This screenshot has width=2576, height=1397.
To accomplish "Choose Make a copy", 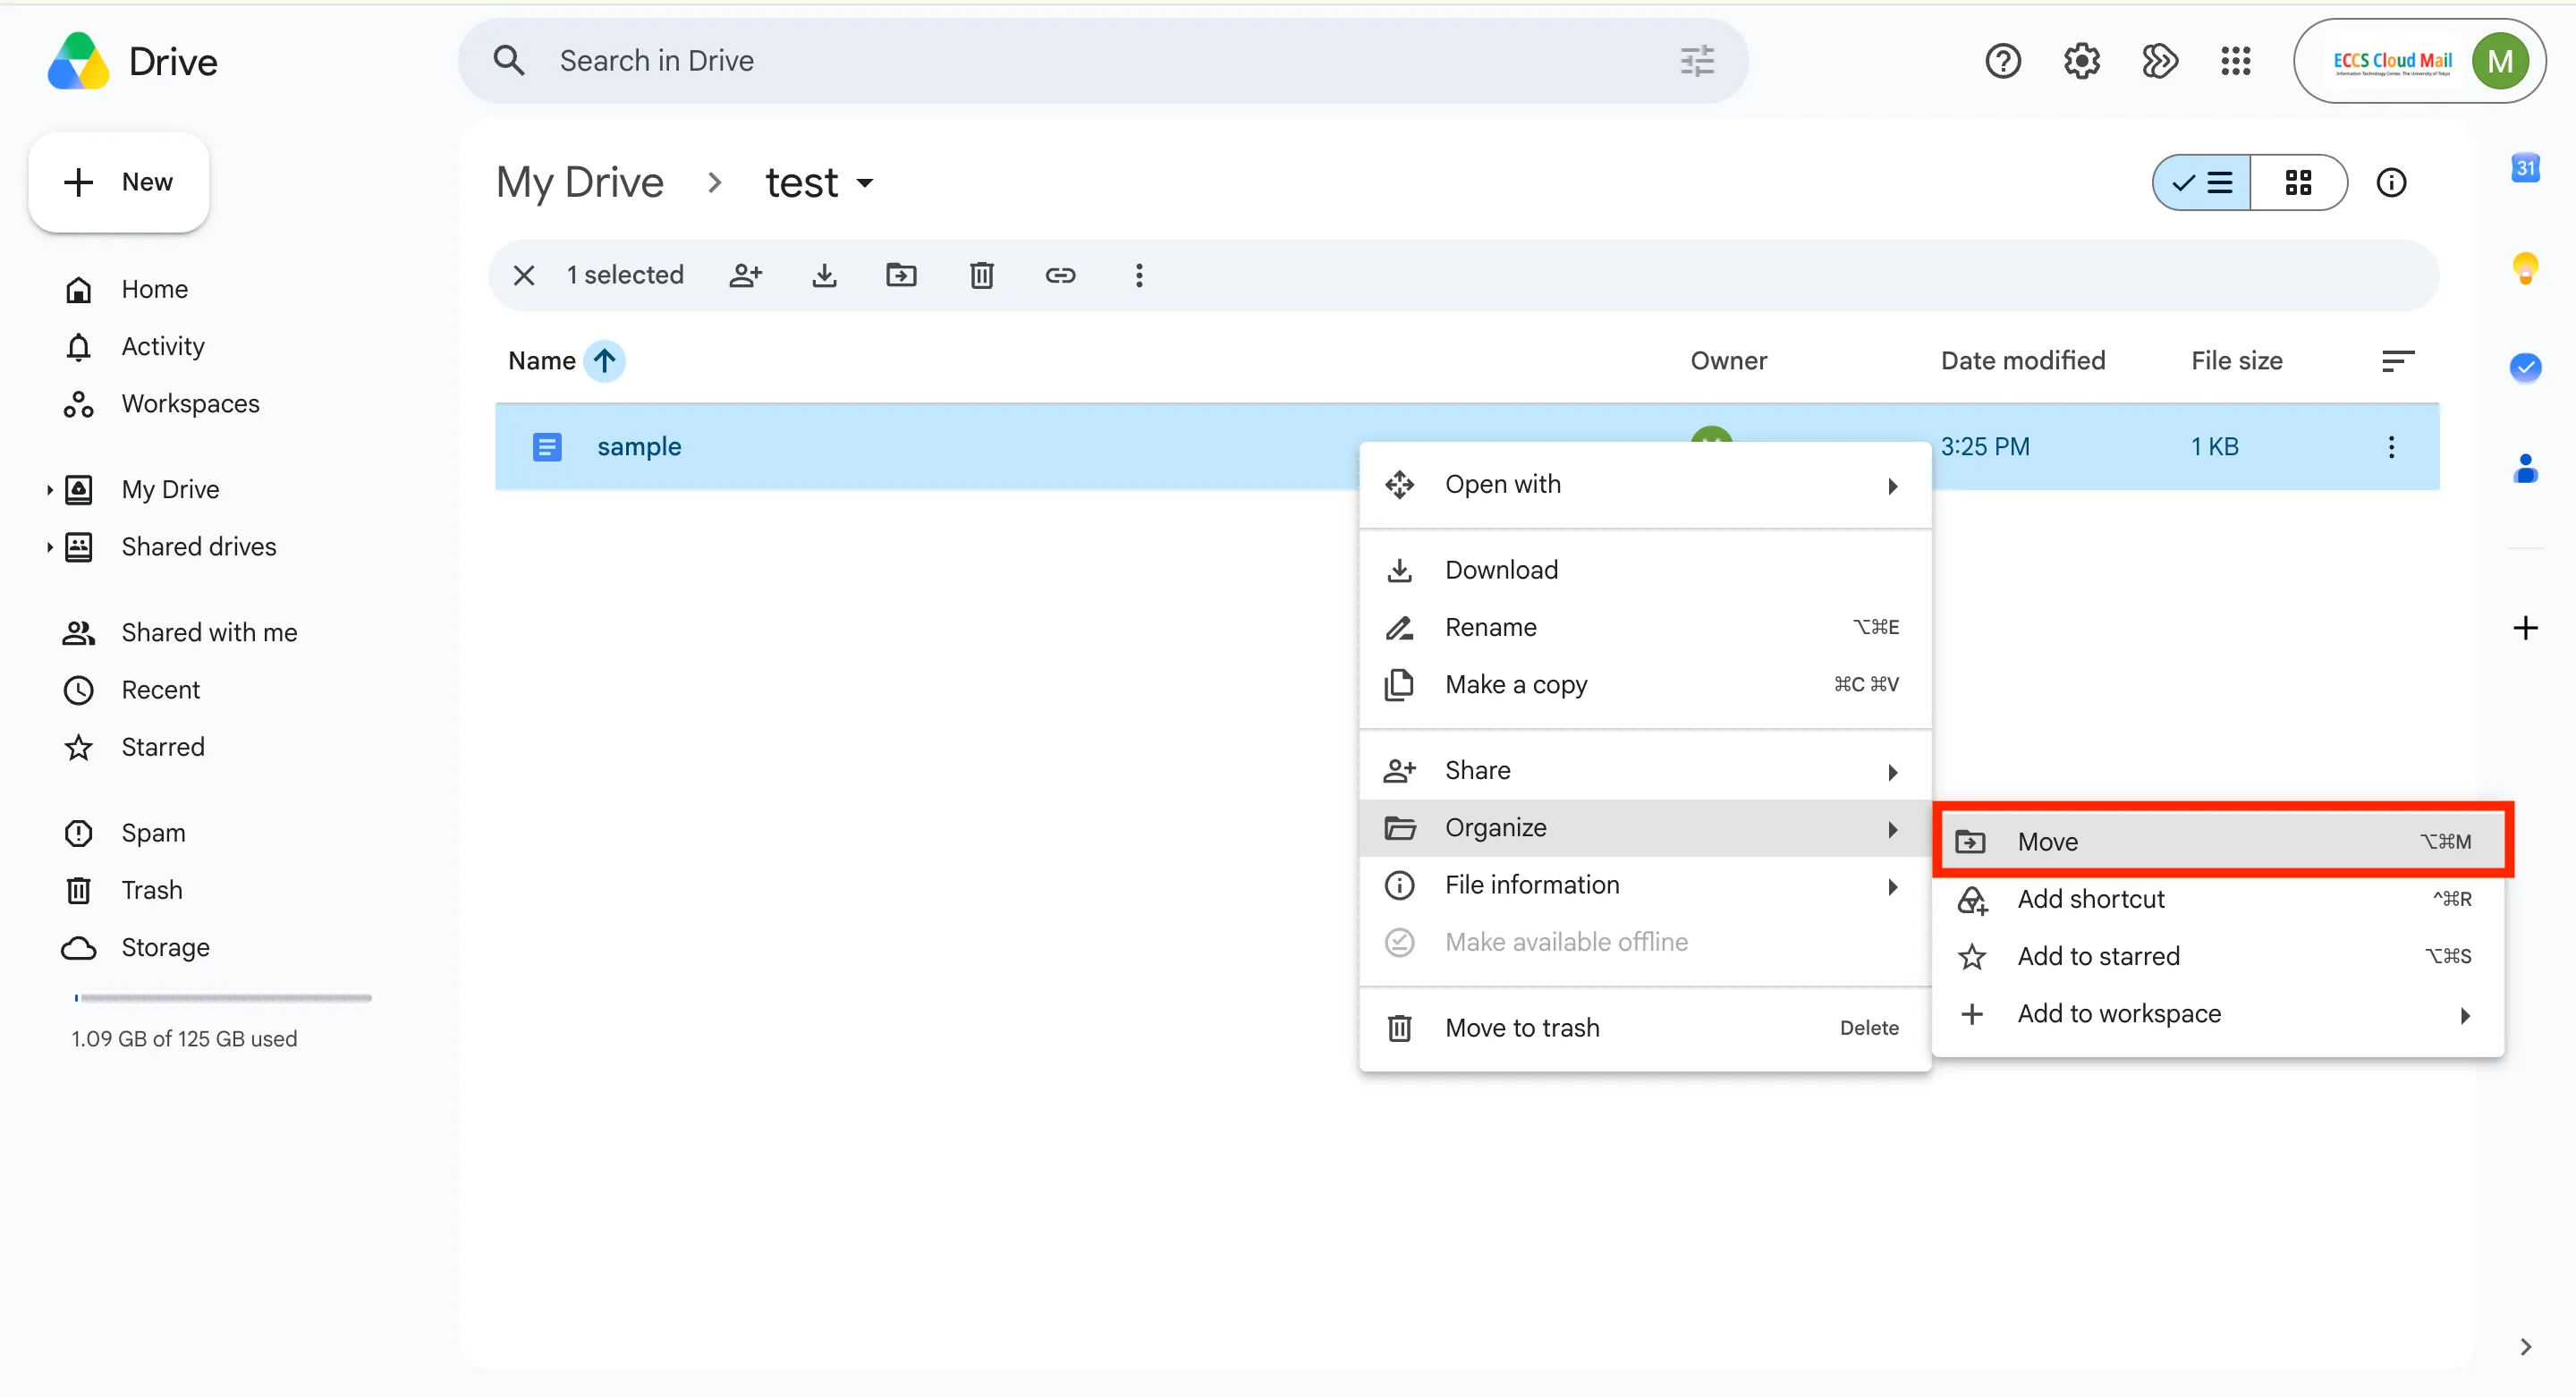I will pyautogui.click(x=1644, y=685).
